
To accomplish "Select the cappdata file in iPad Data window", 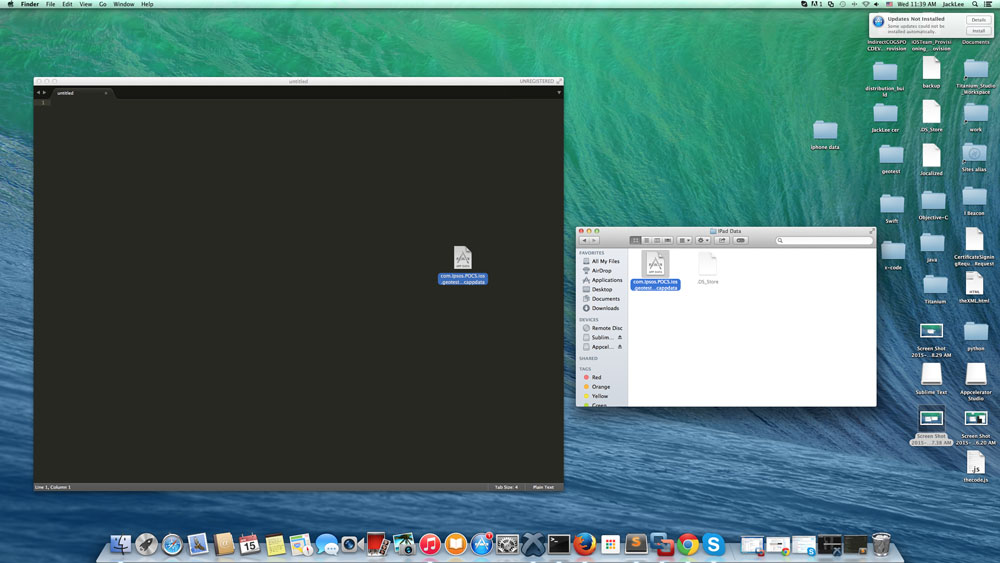I will click(655, 270).
